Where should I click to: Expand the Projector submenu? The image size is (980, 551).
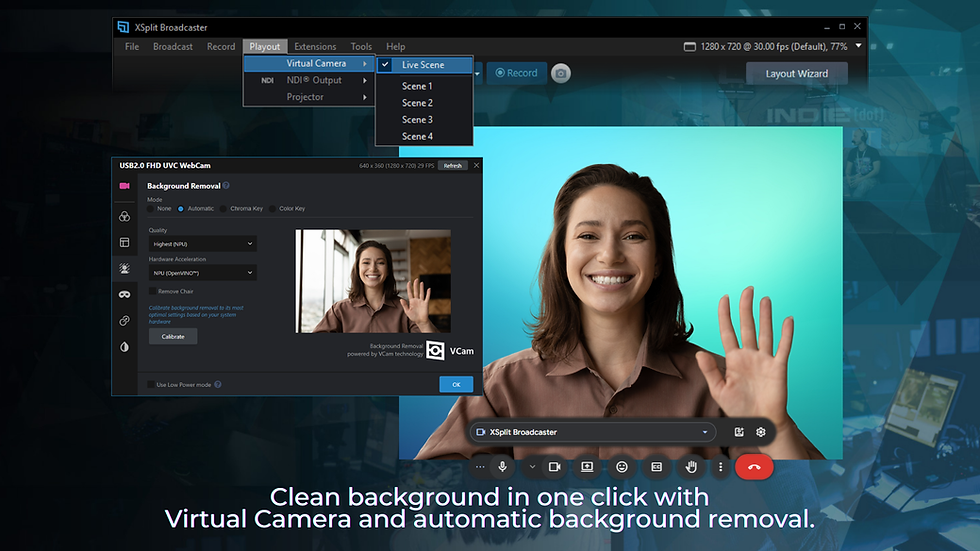(309, 97)
